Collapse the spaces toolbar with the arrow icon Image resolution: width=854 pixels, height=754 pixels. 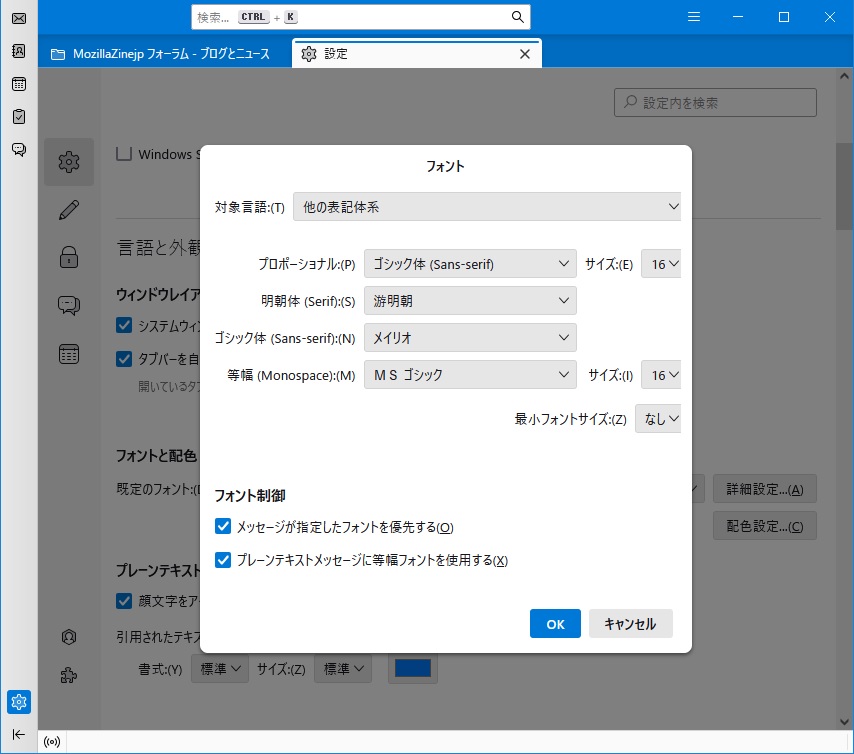click(x=18, y=734)
